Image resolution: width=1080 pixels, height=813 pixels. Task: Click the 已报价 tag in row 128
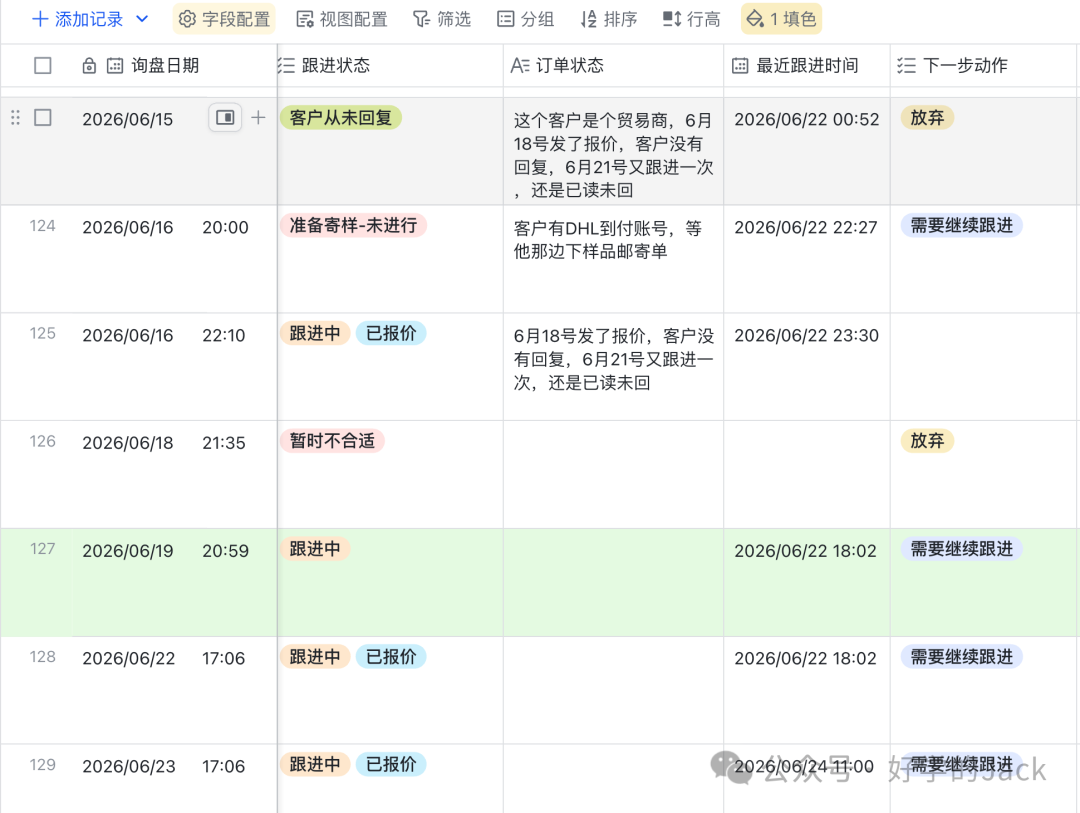(x=391, y=657)
